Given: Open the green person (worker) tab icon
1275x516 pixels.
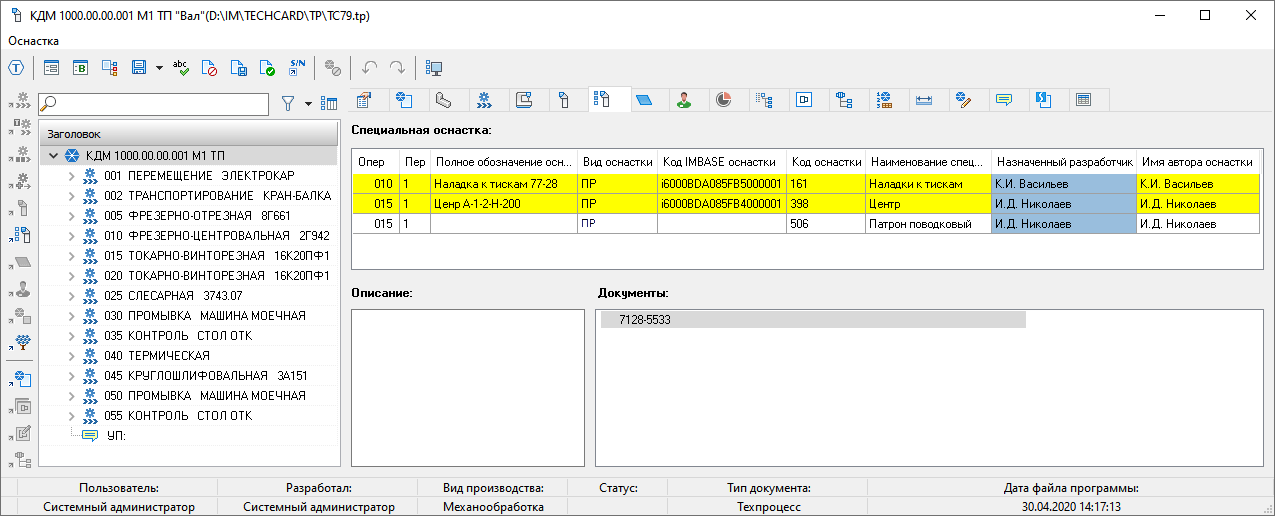Looking at the screenshot, I should pos(684,99).
